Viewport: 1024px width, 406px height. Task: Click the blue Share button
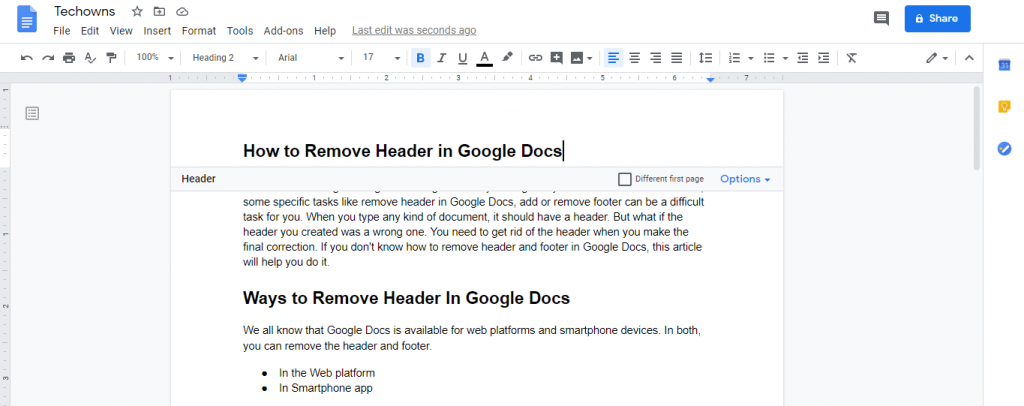pyautogui.click(x=937, y=18)
